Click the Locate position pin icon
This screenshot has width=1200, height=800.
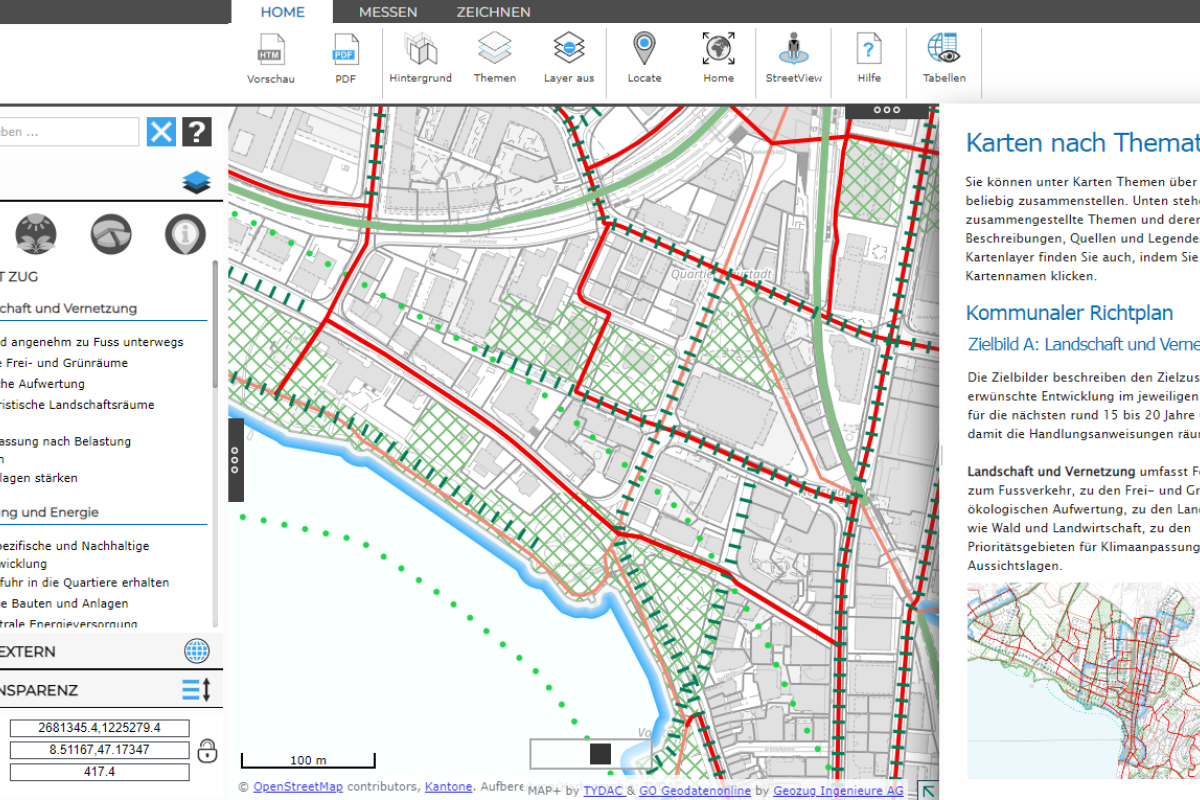coord(644,50)
